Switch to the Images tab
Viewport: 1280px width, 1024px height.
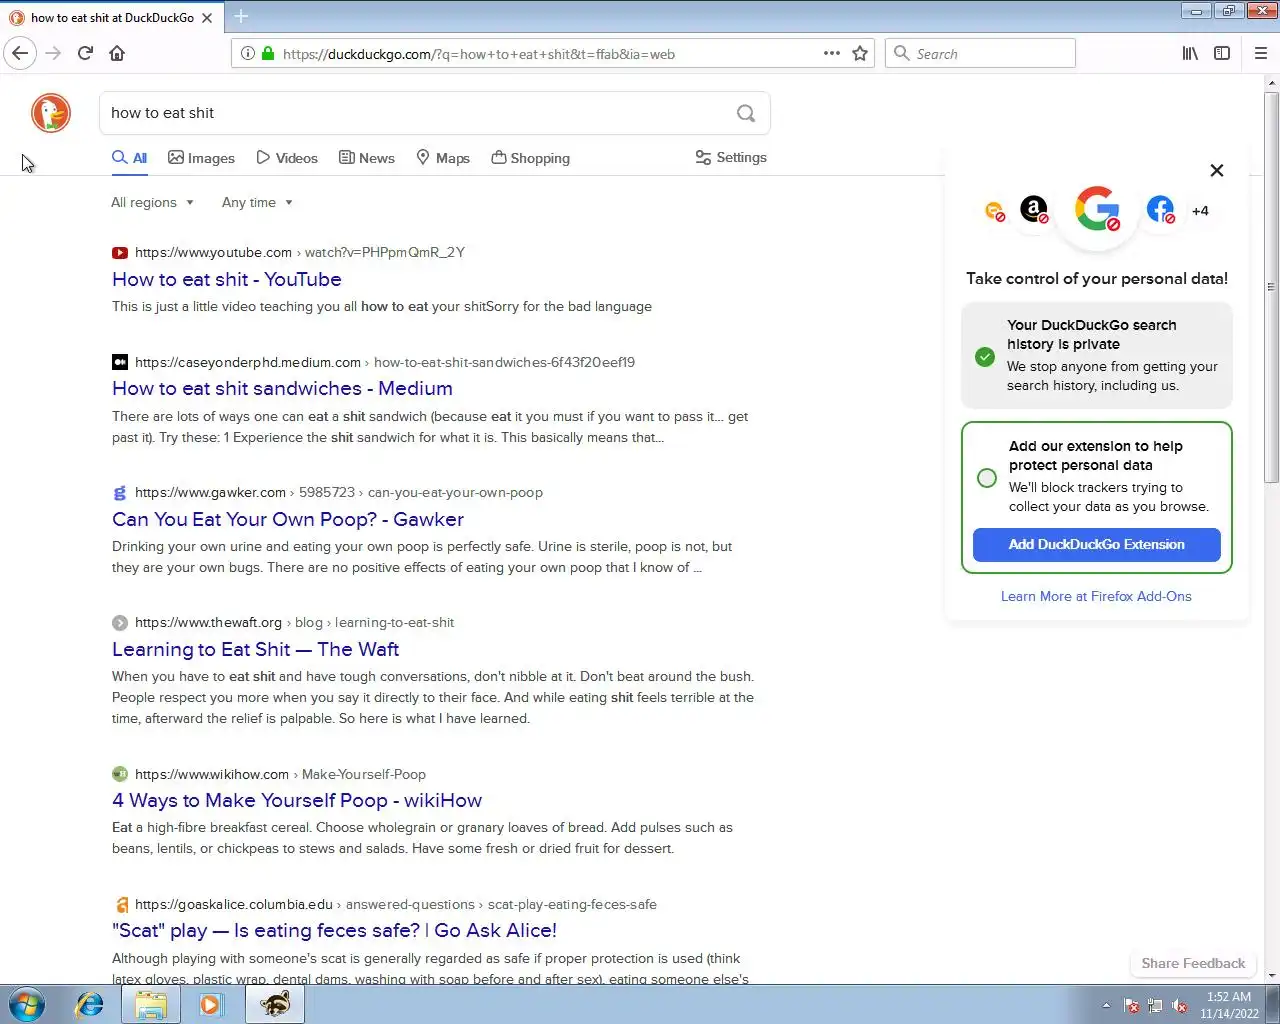point(201,158)
